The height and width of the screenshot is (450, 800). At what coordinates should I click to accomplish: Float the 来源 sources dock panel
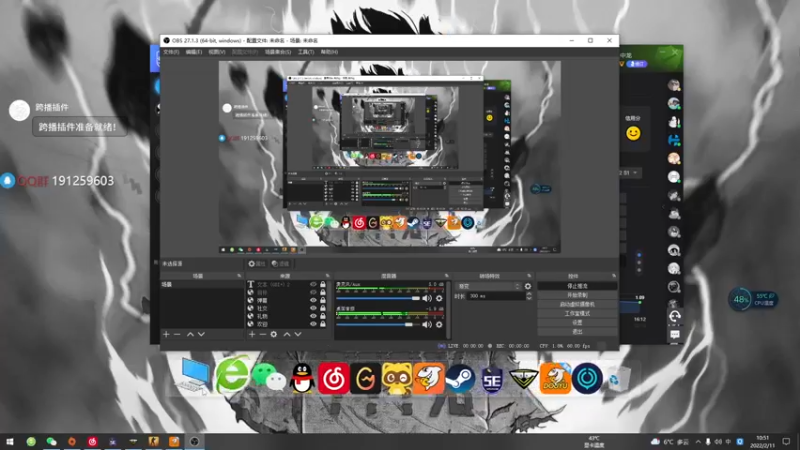tap(328, 276)
